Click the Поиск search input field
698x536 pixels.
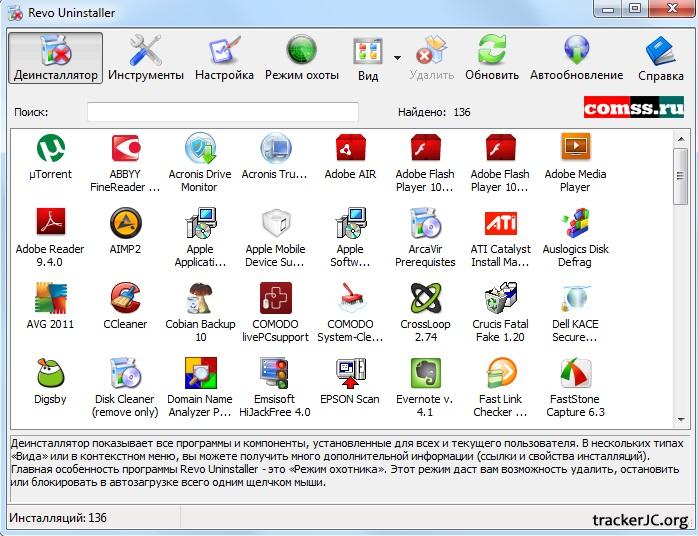[x=222, y=112]
